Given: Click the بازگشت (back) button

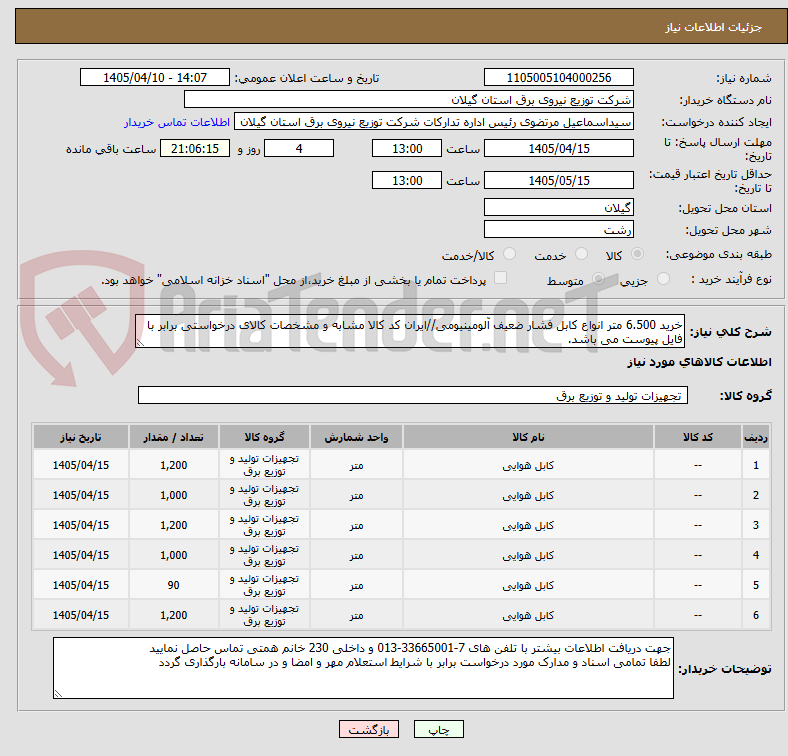Looking at the screenshot, I should 368,729.
